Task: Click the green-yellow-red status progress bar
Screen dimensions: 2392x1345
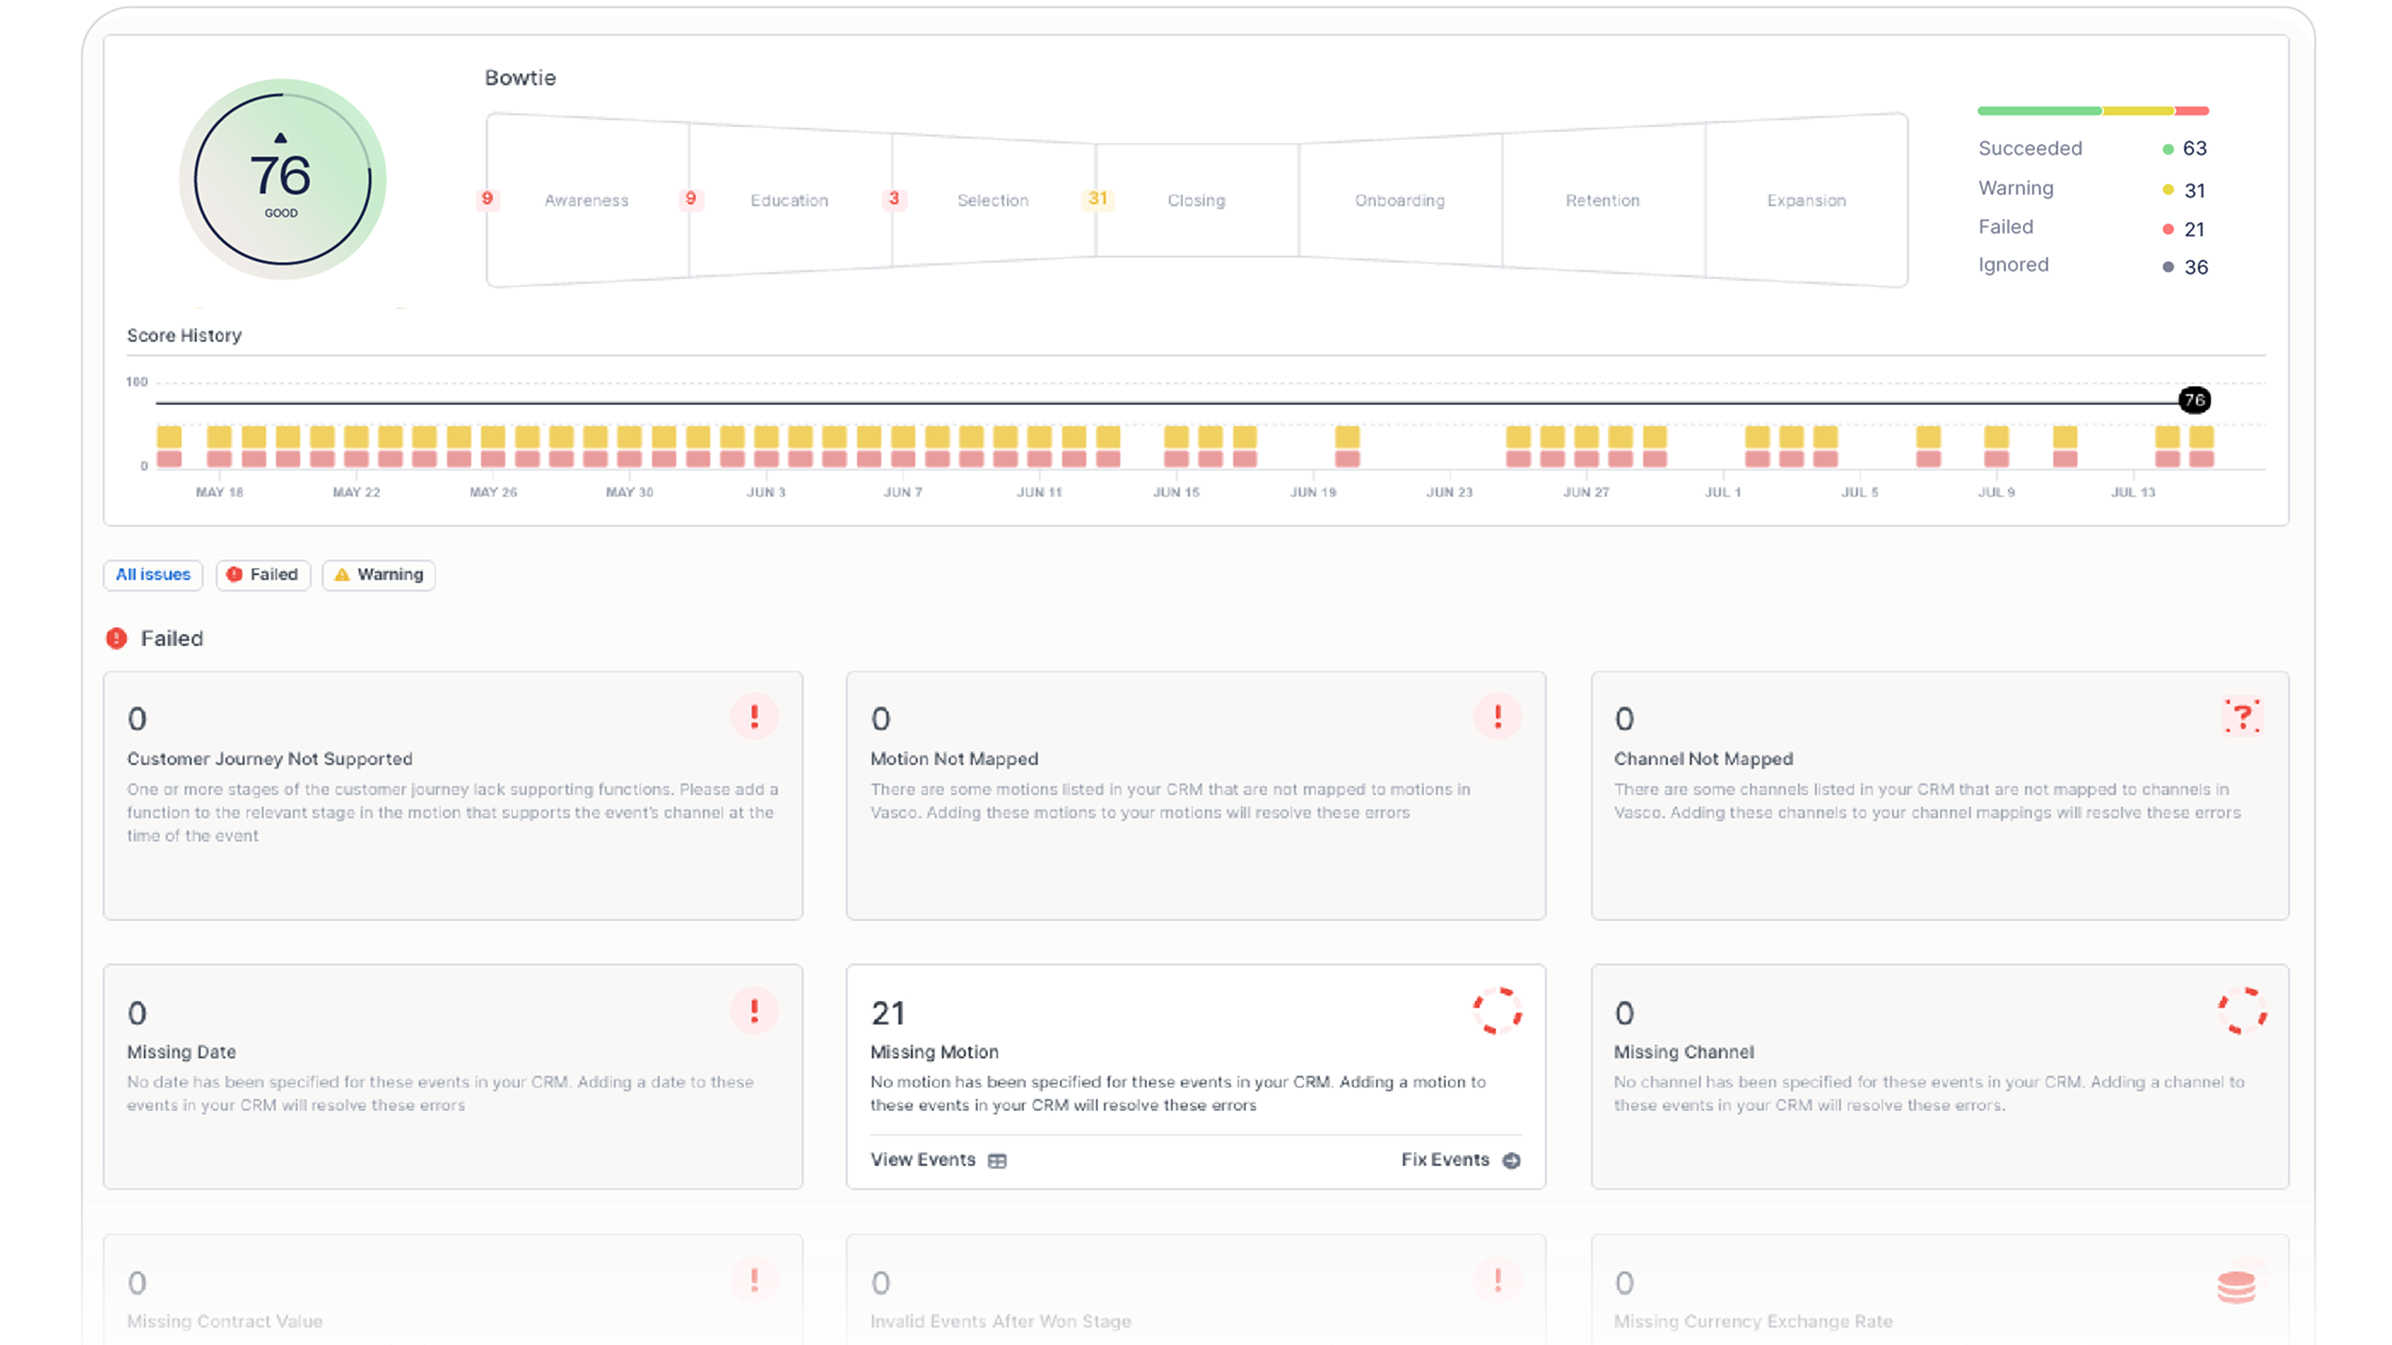Action: pos(2092,111)
